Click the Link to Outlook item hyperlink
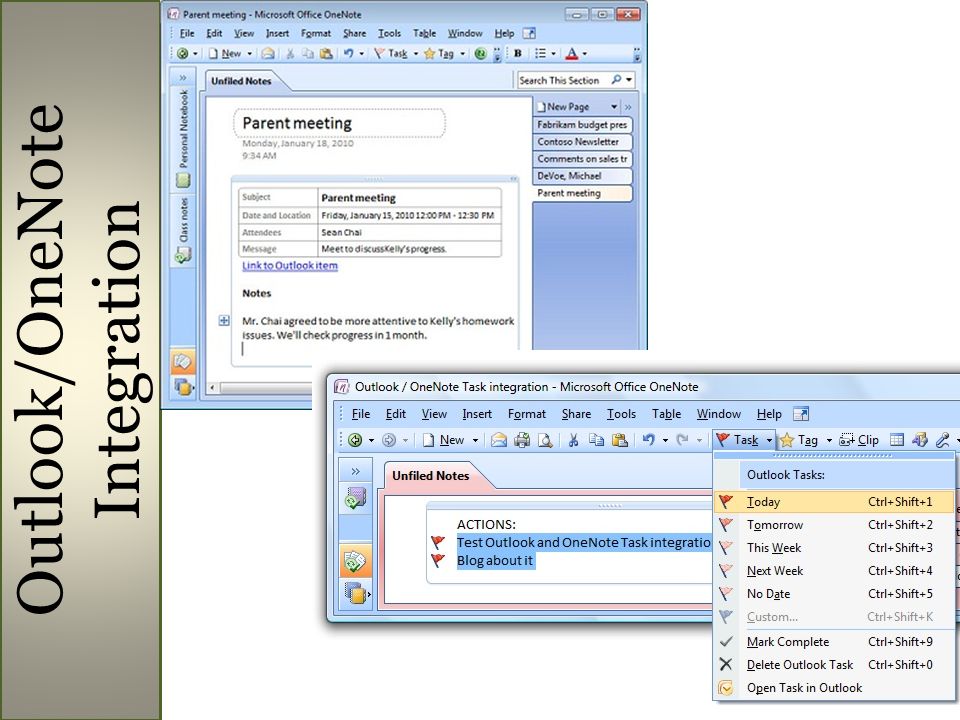 tap(290, 266)
